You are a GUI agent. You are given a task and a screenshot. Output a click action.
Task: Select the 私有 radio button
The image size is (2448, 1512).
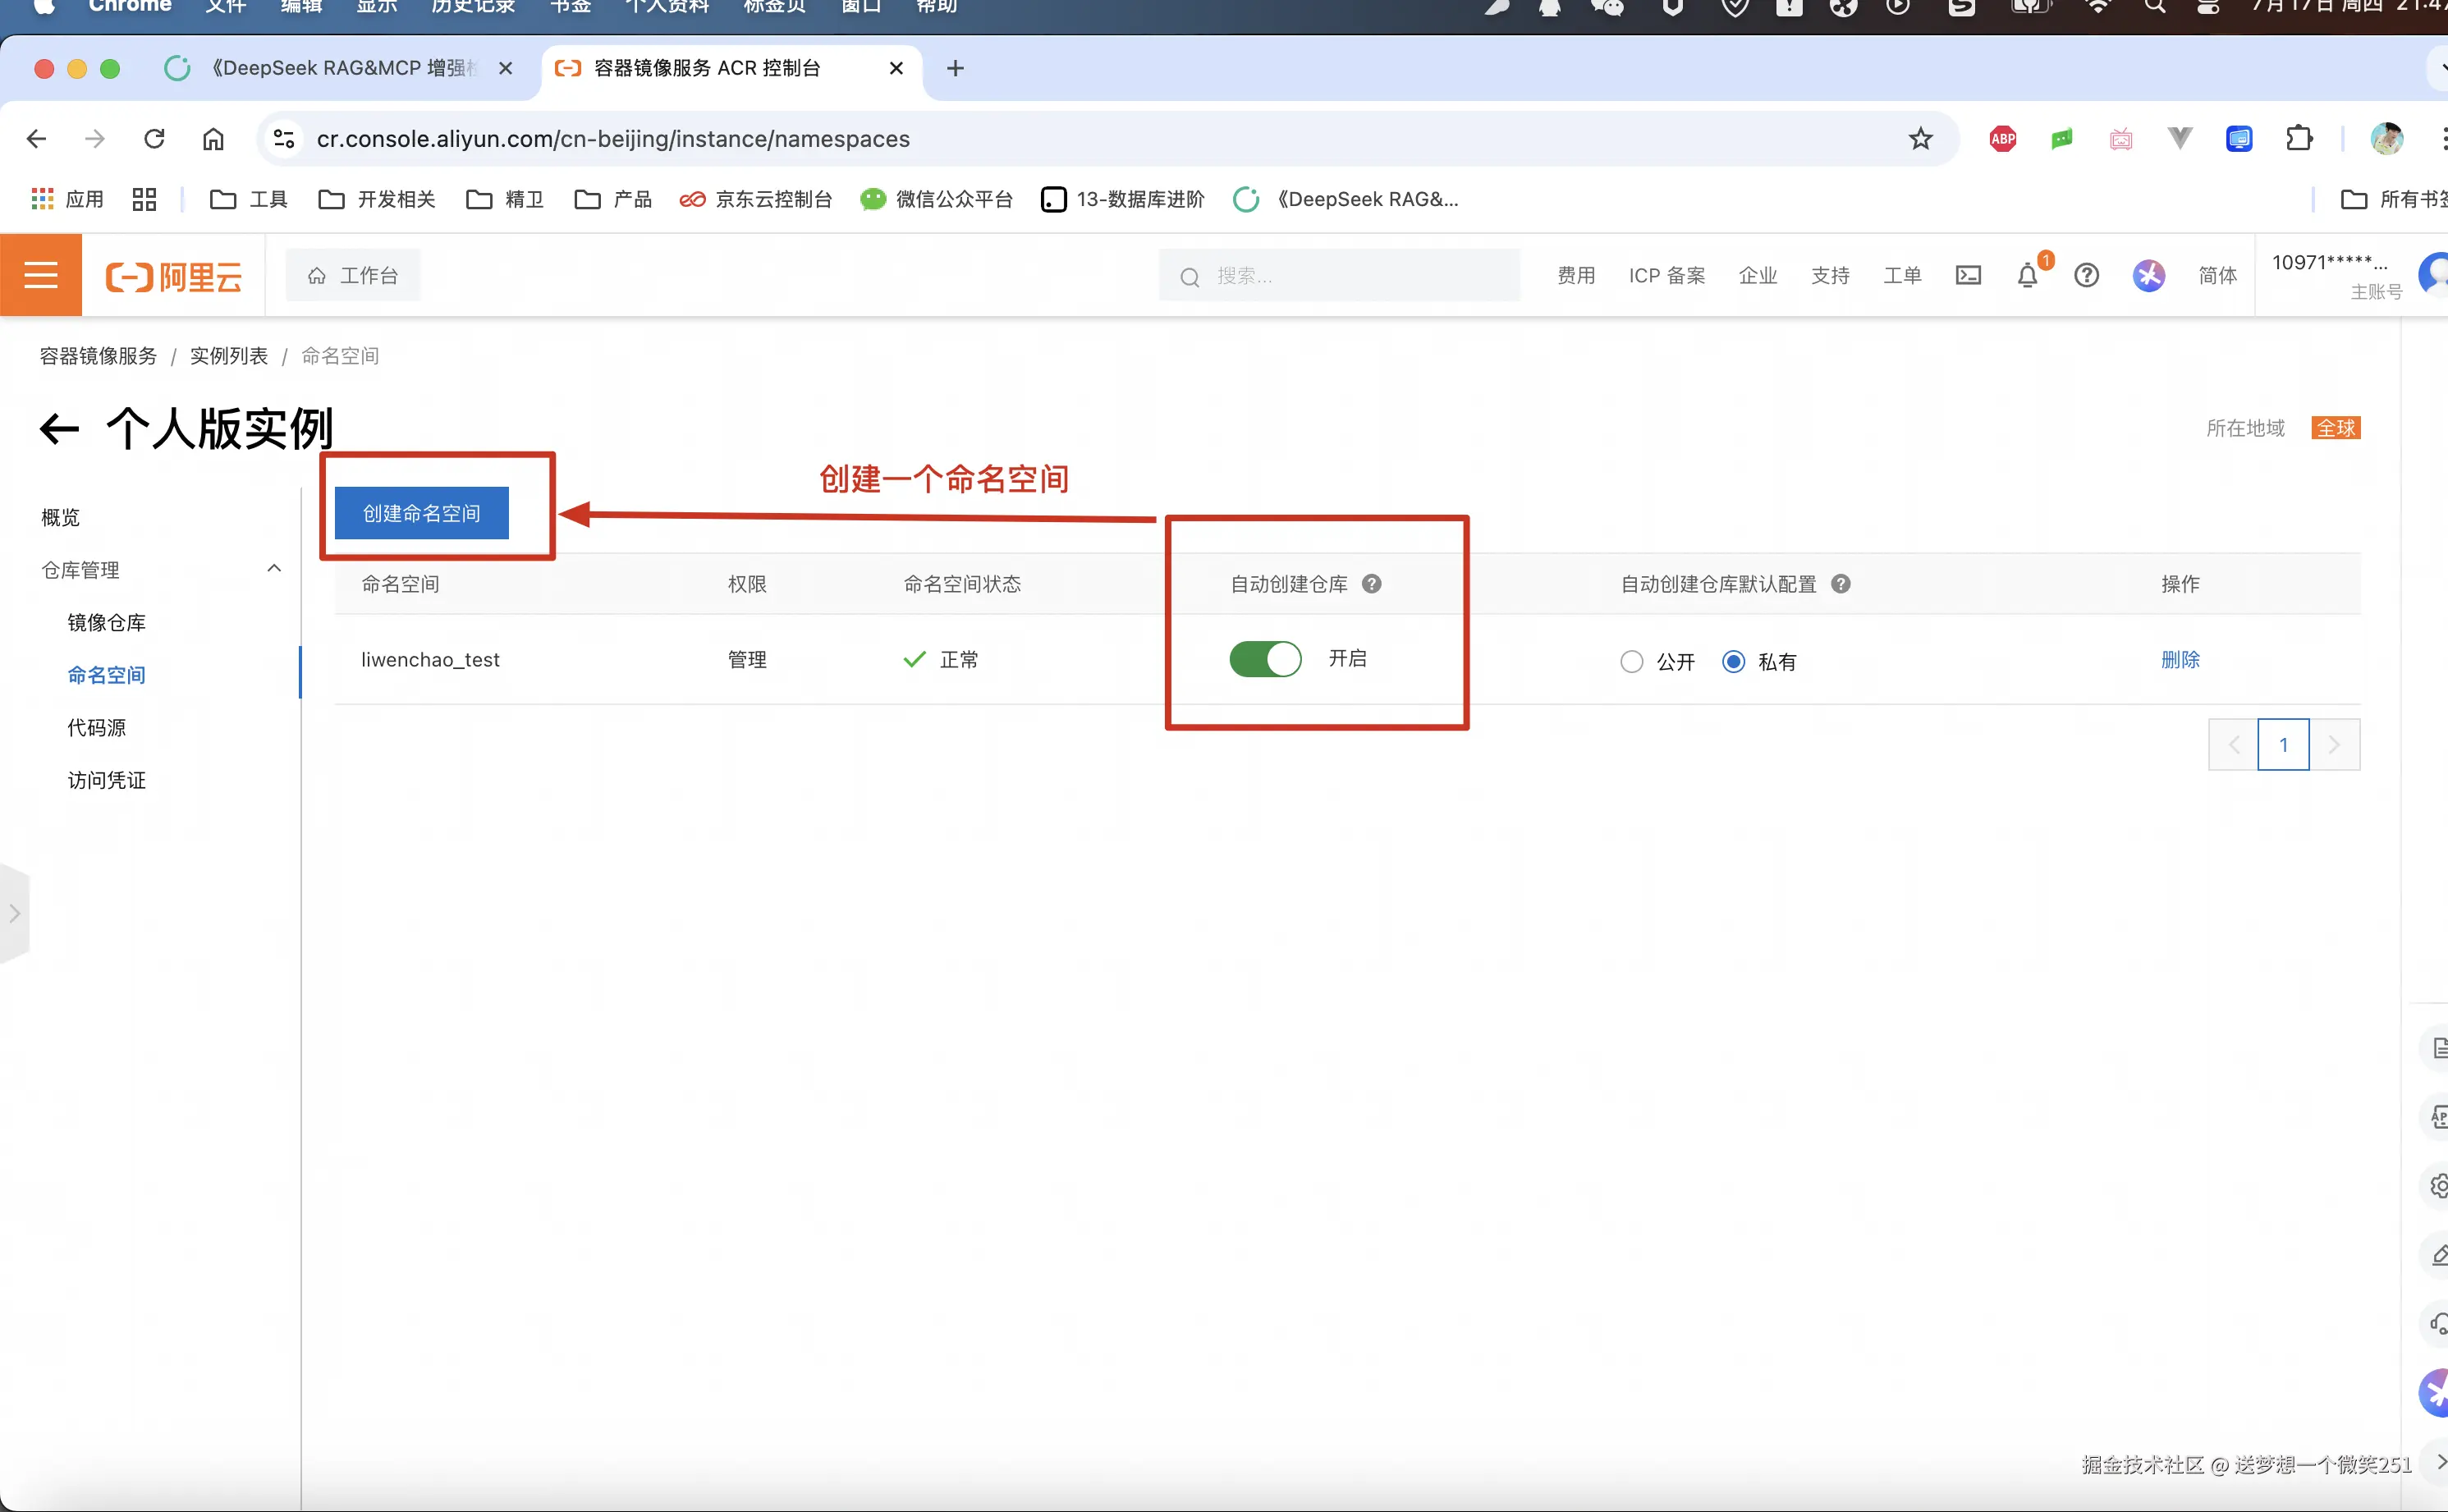click(x=1733, y=661)
